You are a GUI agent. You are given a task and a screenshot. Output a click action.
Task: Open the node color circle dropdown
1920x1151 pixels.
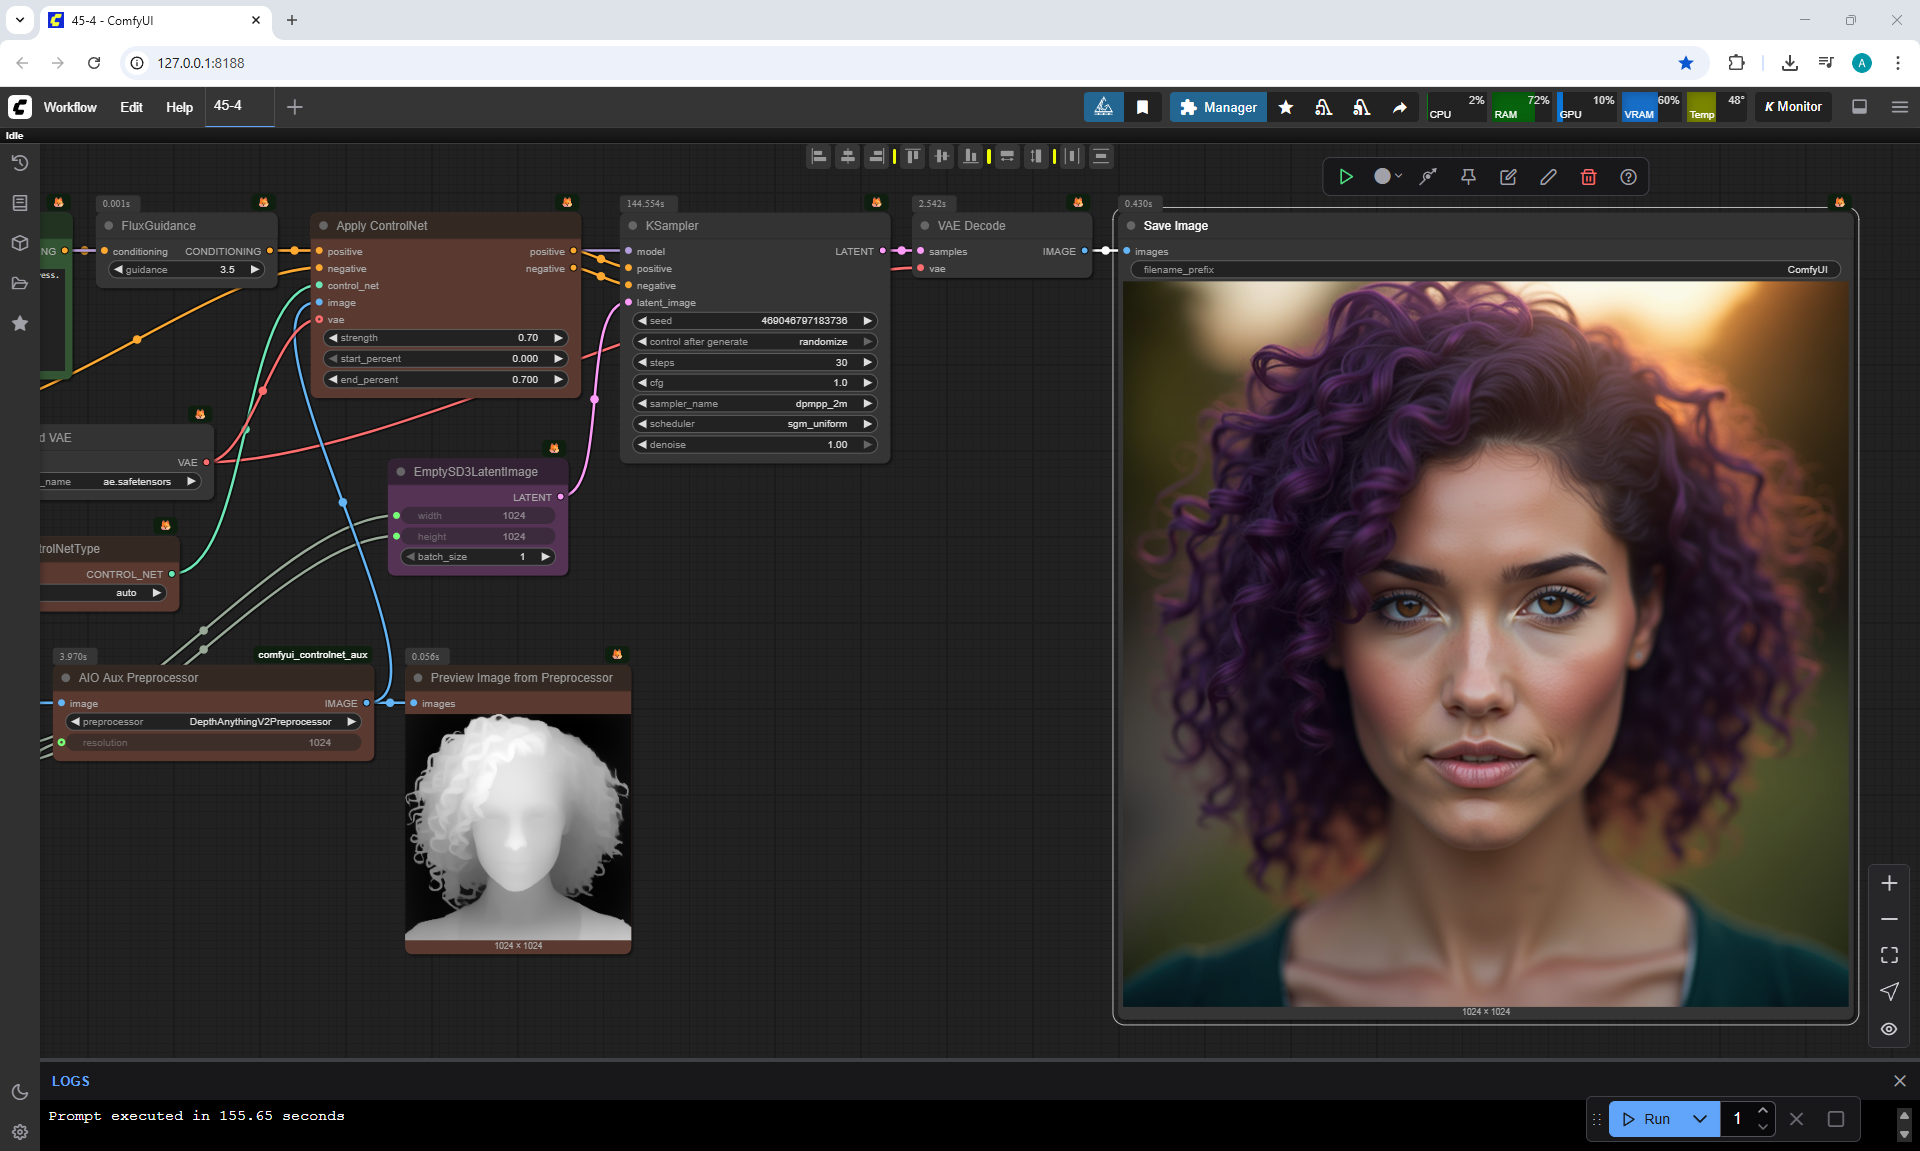pos(1387,177)
